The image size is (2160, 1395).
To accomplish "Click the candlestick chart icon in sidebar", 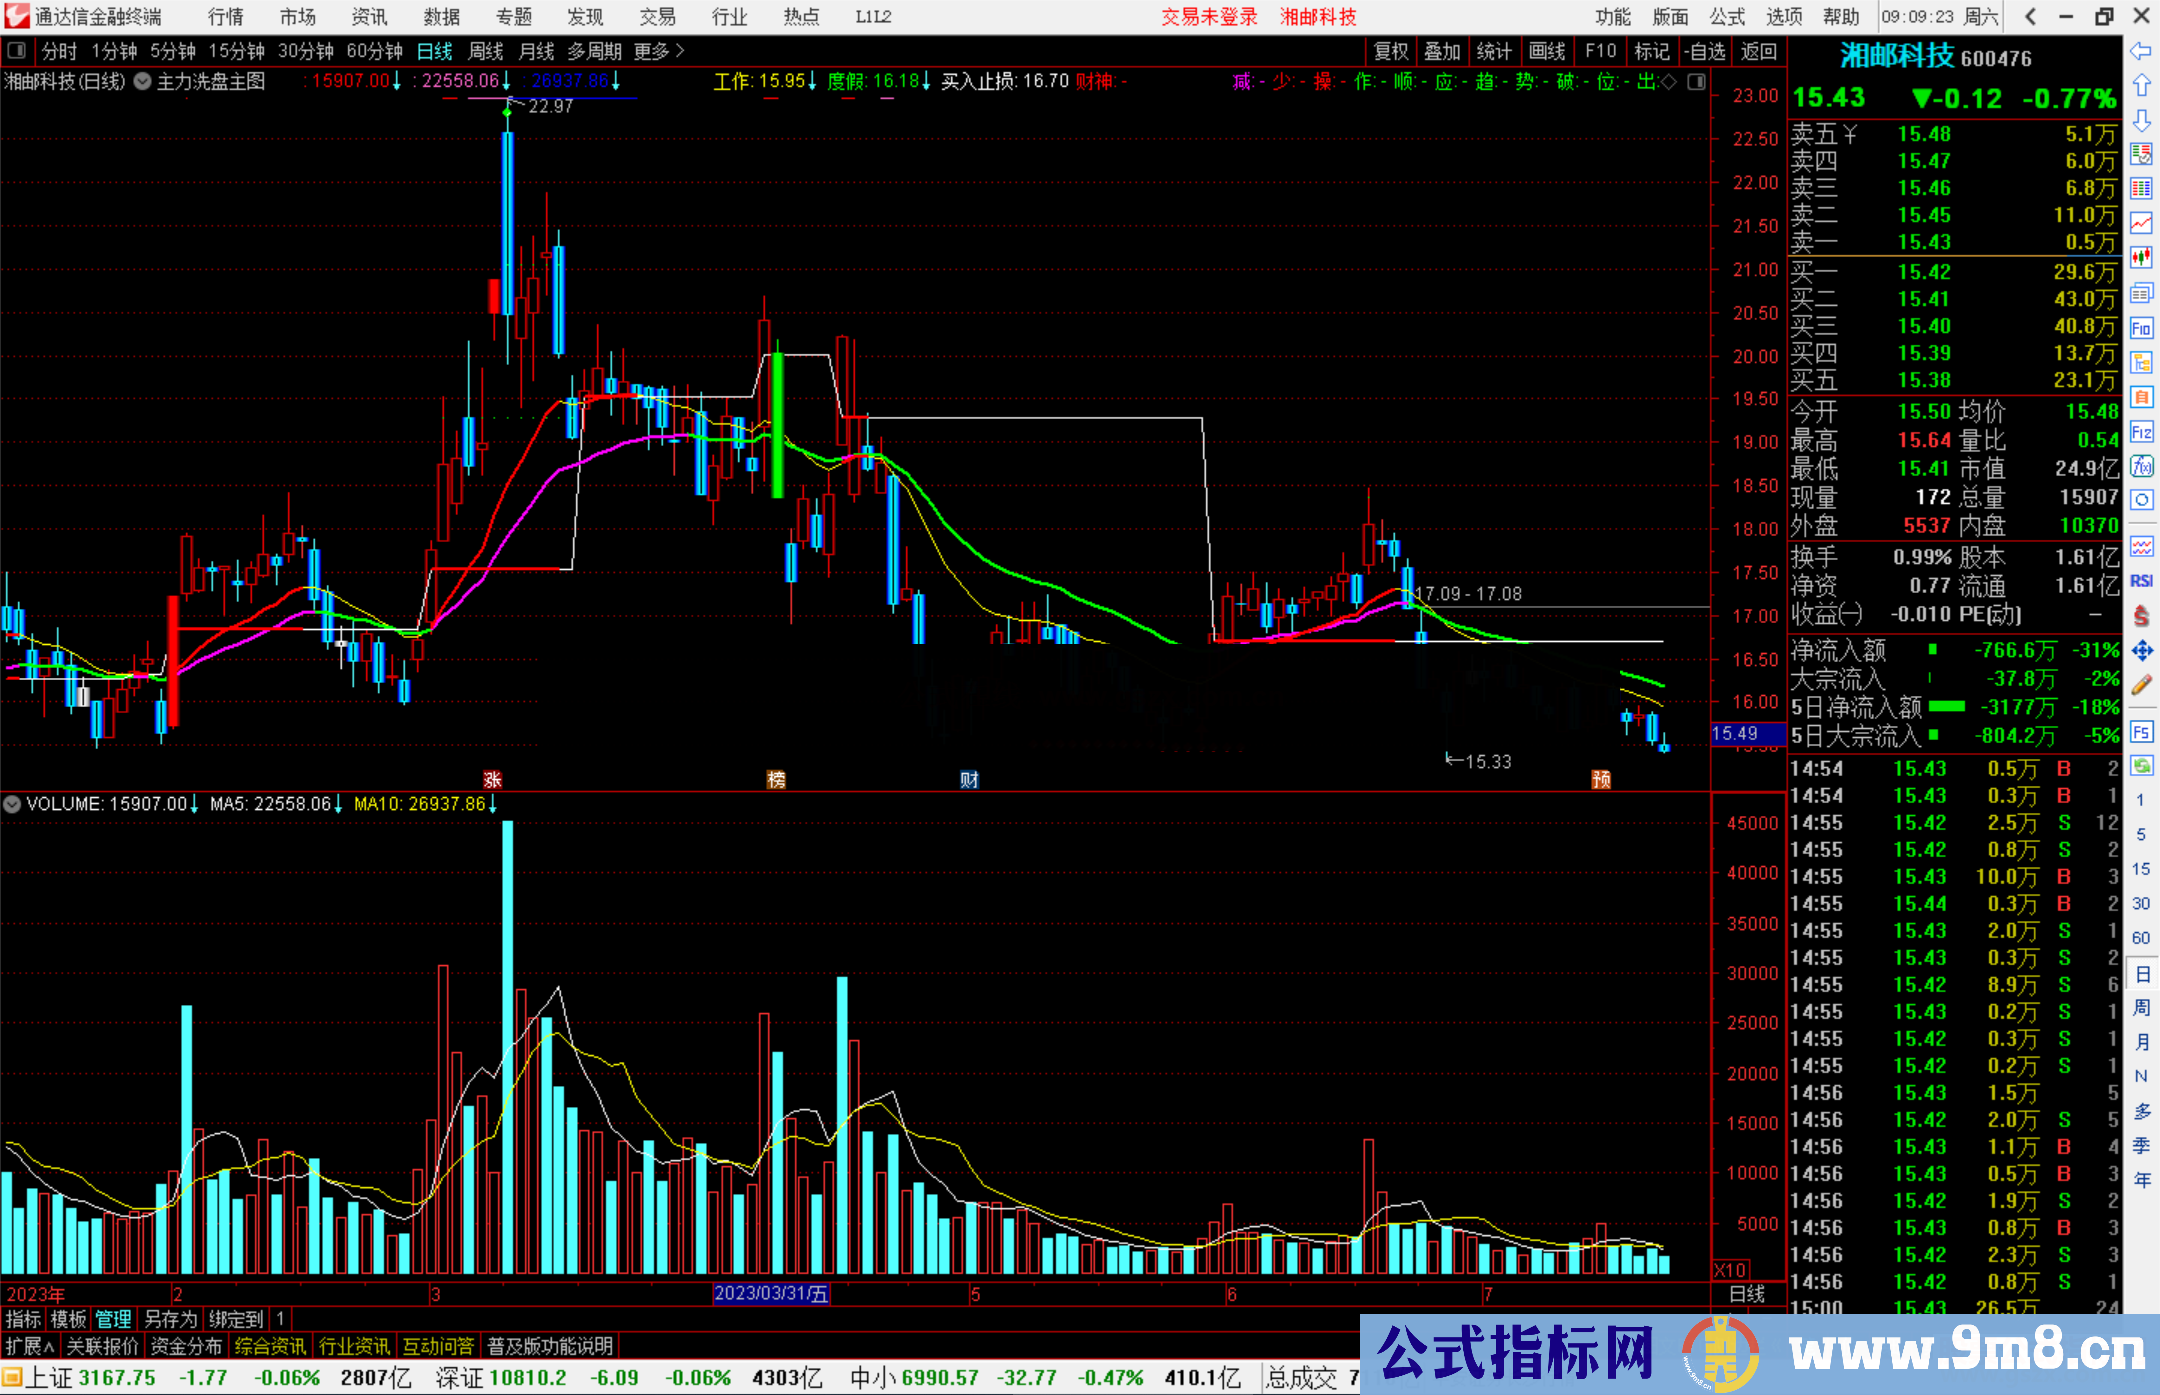I will pos(2141,258).
